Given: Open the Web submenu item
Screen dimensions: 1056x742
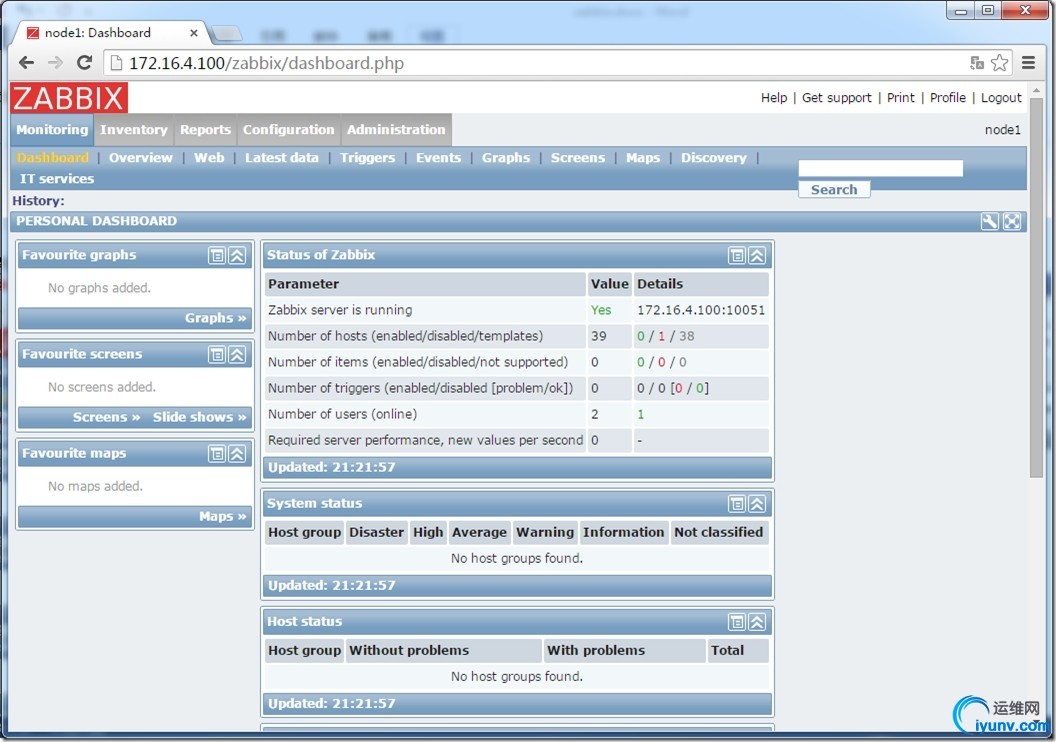Looking at the screenshot, I should (209, 158).
